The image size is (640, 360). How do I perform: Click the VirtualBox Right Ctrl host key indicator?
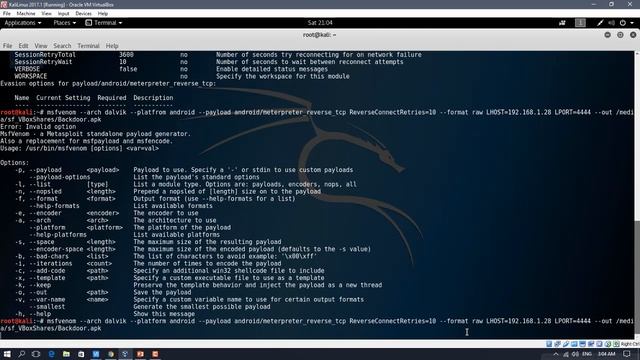[x=630, y=344]
